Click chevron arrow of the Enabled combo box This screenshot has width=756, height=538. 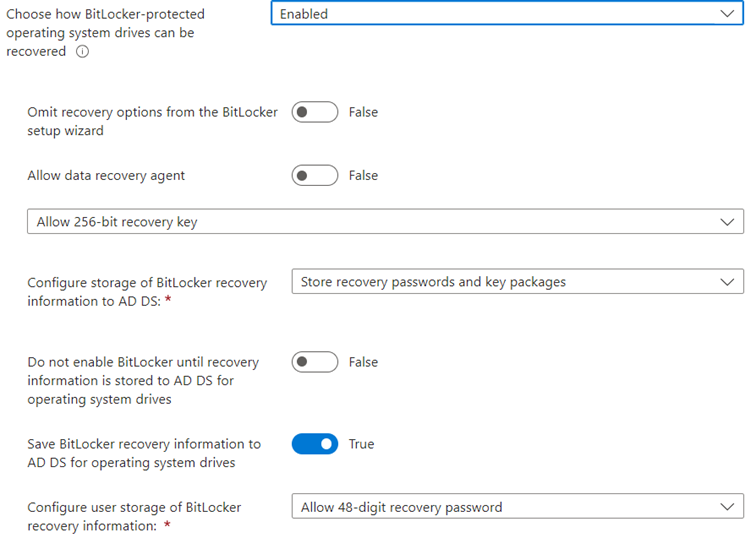click(726, 14)
